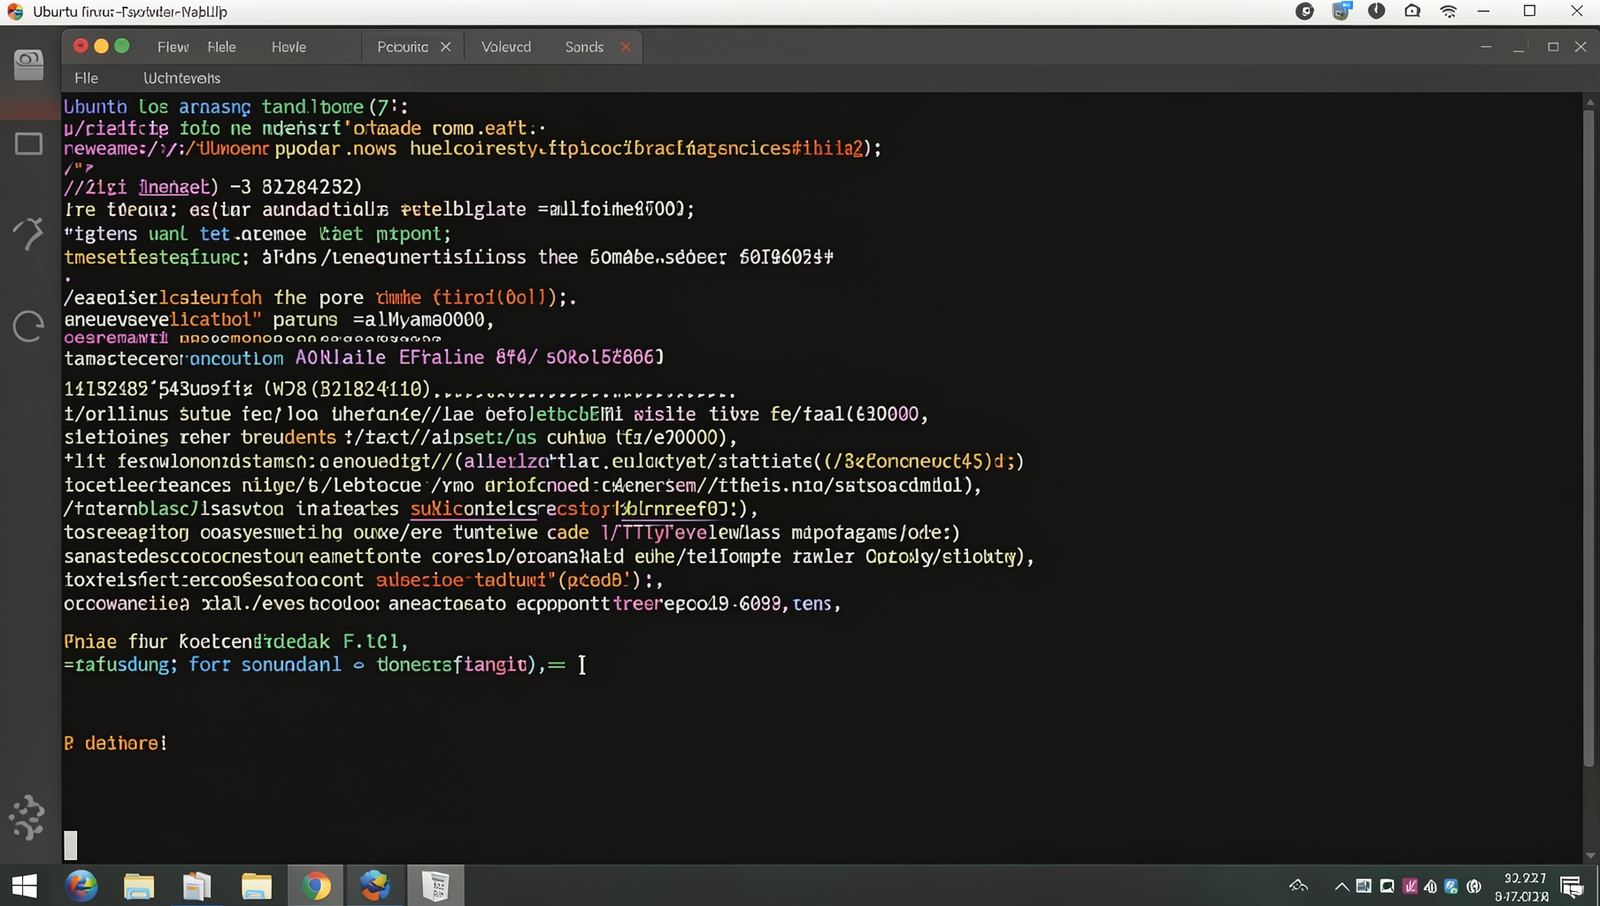Click the shield icon in the title bar
Image resolution: width=1600 pixels, height=906 pixels.
(x=1341, y=11)
